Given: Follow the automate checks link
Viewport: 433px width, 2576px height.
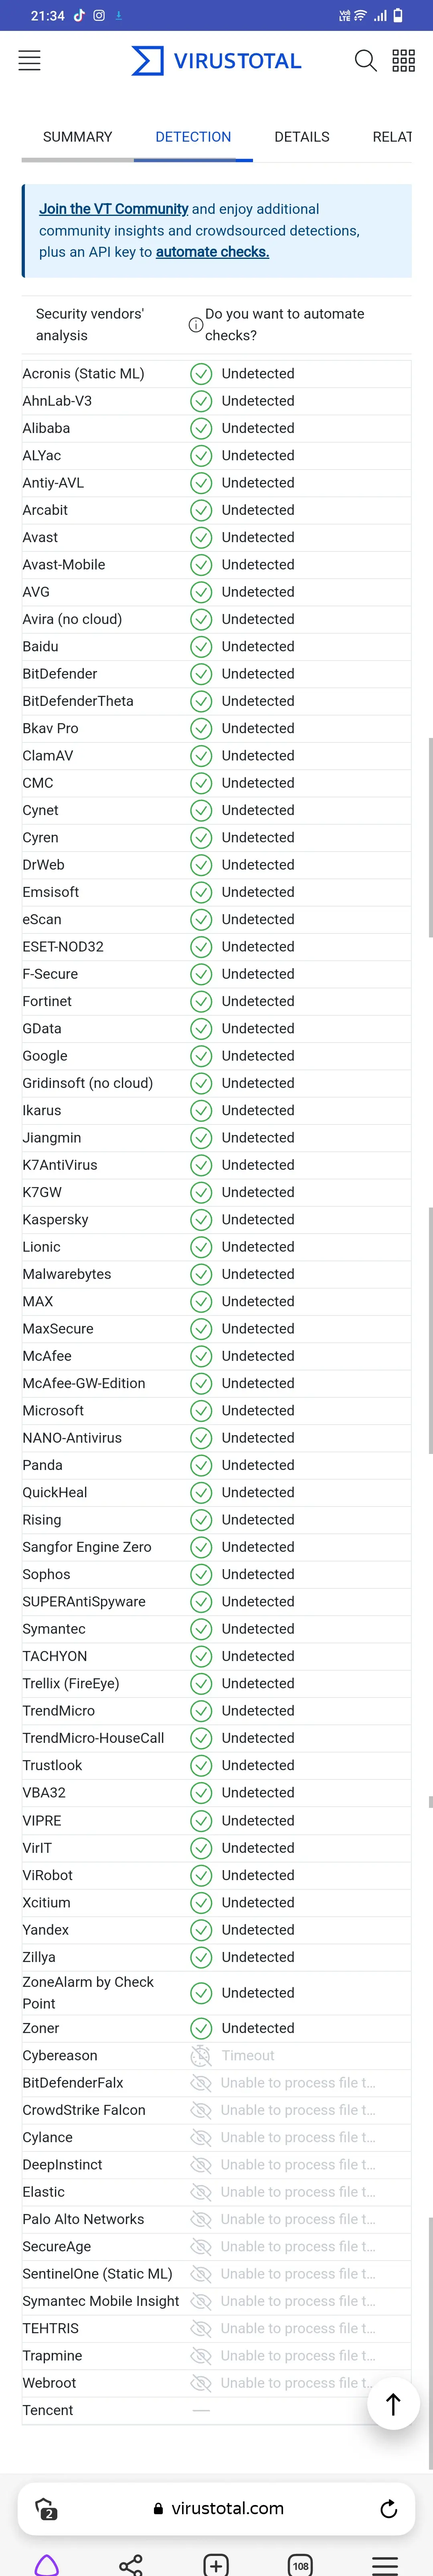Looking at the screenshot, I should point(213,252).
